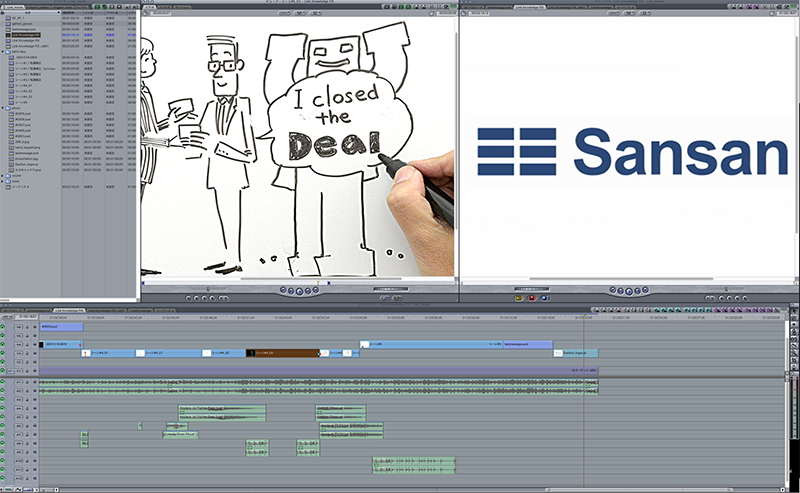Click the Timeline playhead marker
Screen dimensions: 800x493
(x=584, y=316)
